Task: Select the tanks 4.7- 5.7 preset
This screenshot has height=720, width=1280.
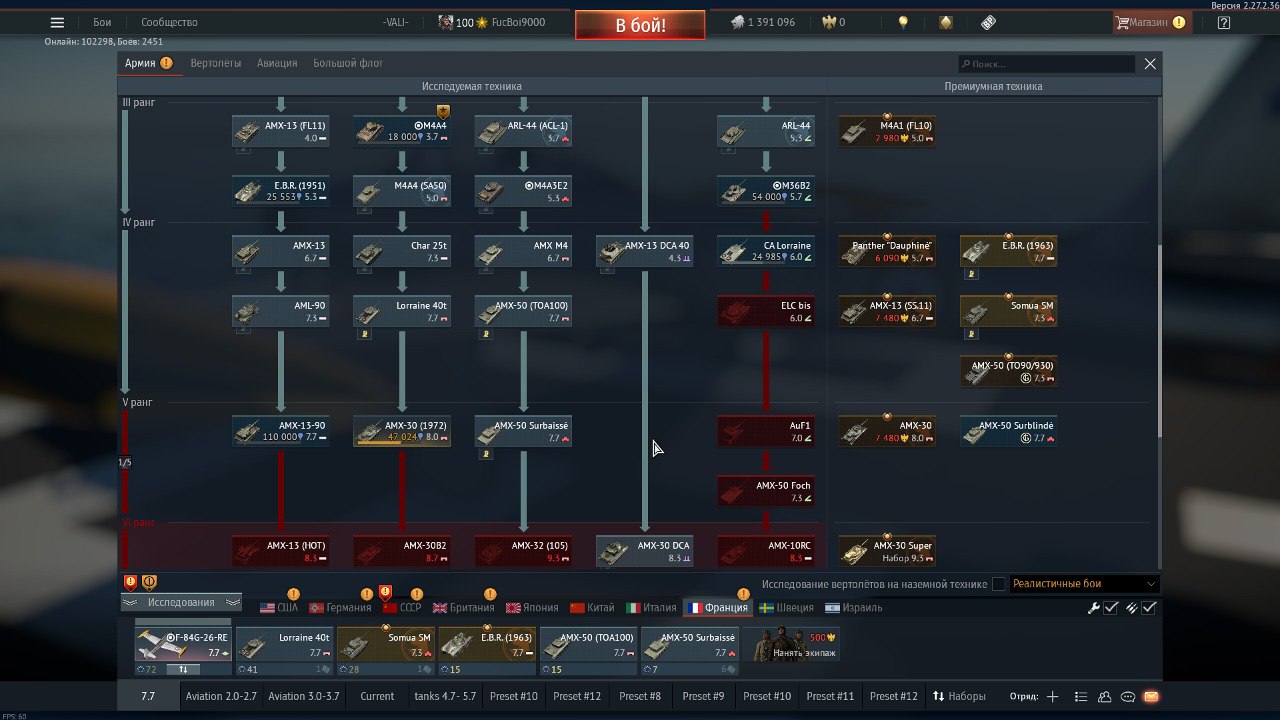Action: 445,696
